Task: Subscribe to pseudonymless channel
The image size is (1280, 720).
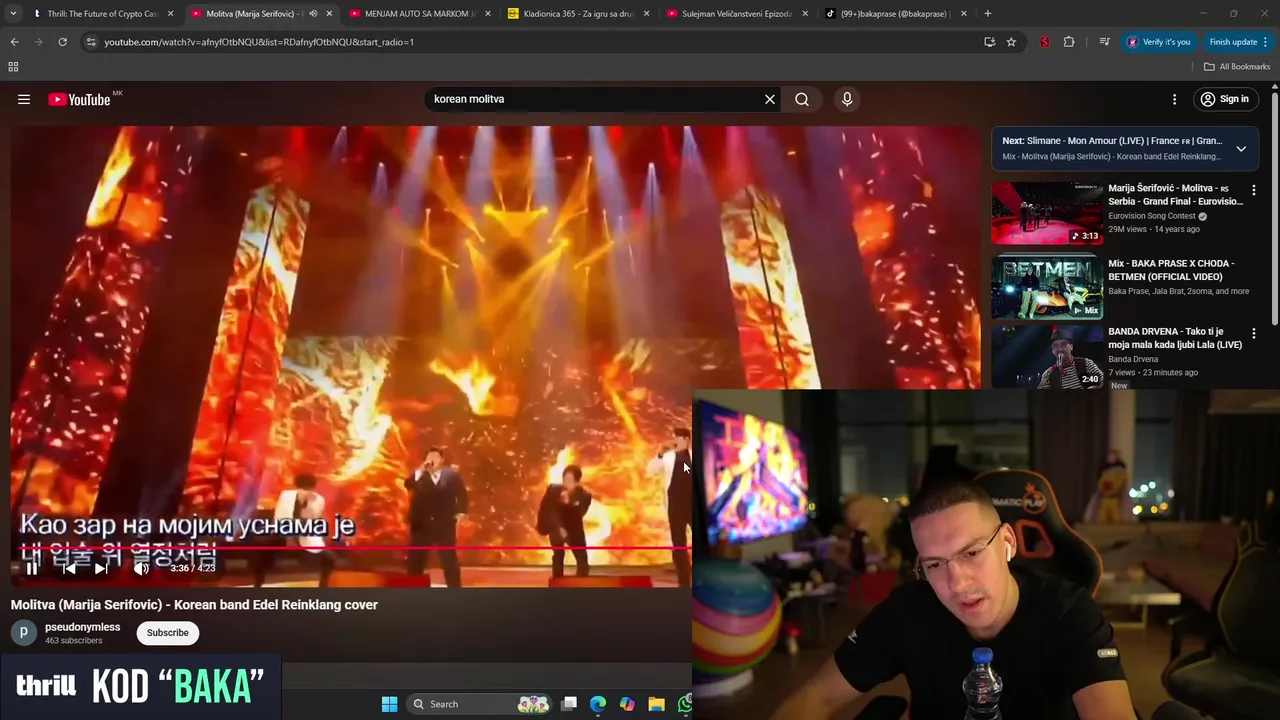Action: pyautogui.click(x=168, y=633)
